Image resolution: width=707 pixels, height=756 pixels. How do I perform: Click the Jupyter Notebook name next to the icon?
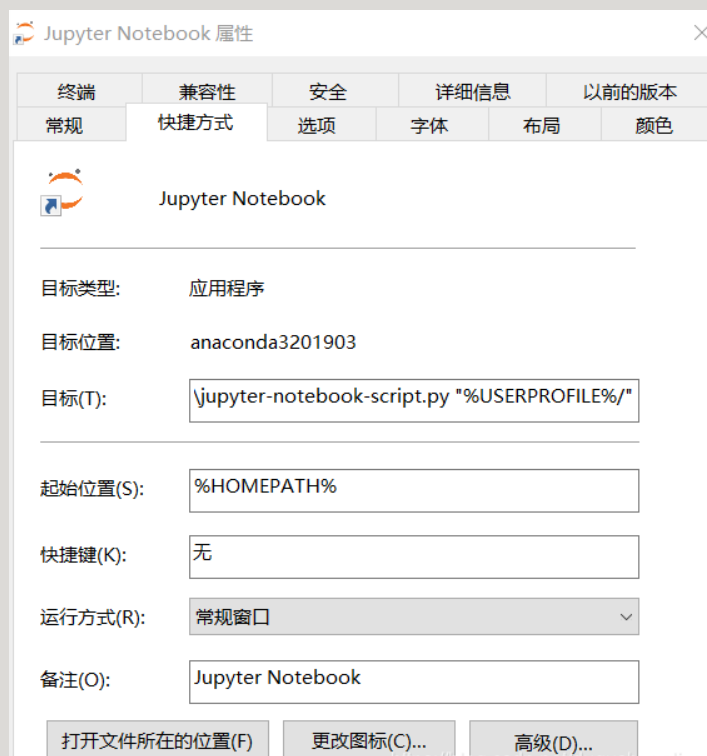coord(242,199)
